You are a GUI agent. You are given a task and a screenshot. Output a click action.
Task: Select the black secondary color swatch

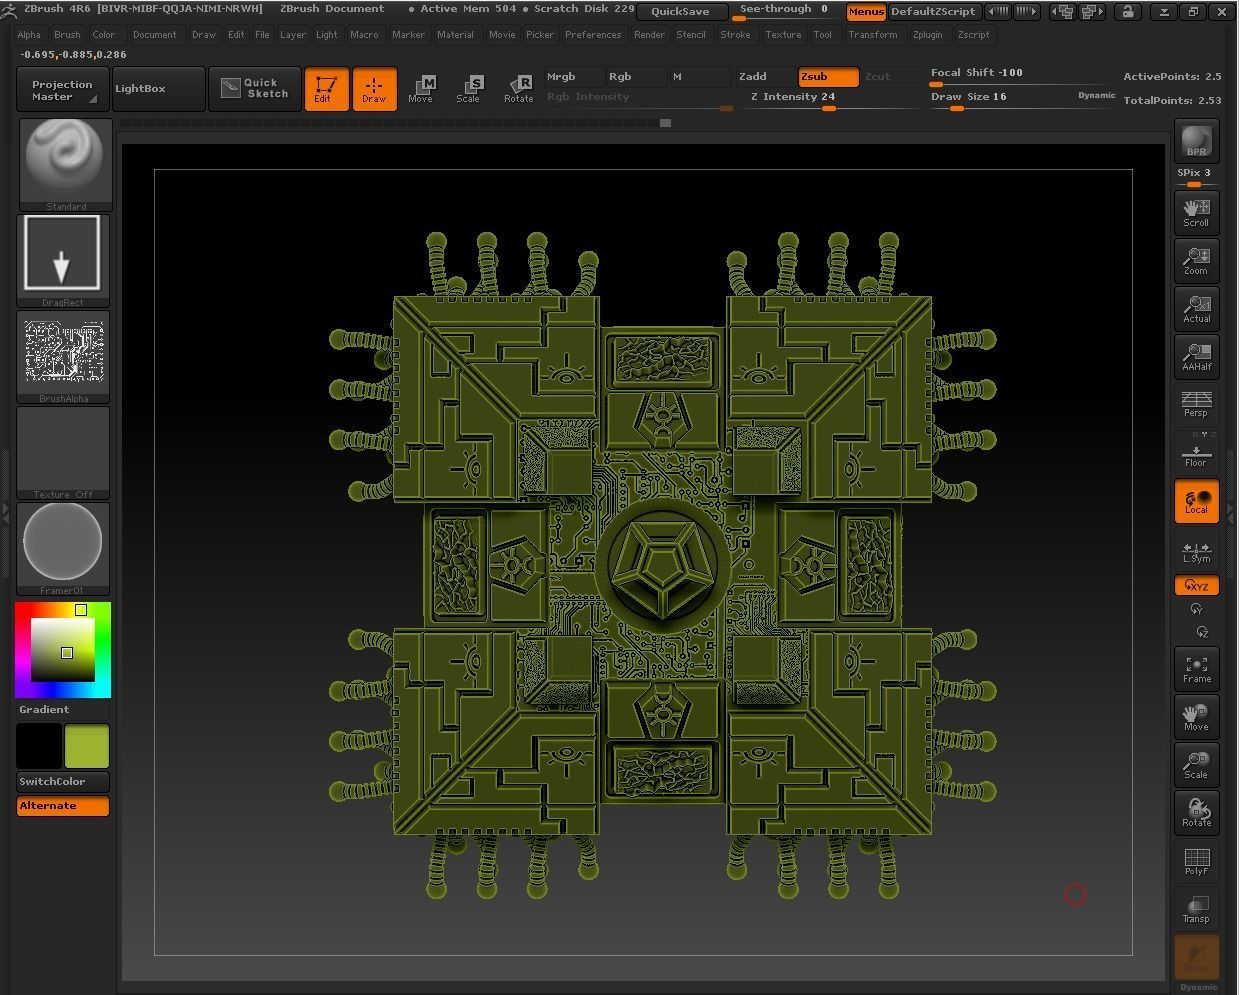39,746
